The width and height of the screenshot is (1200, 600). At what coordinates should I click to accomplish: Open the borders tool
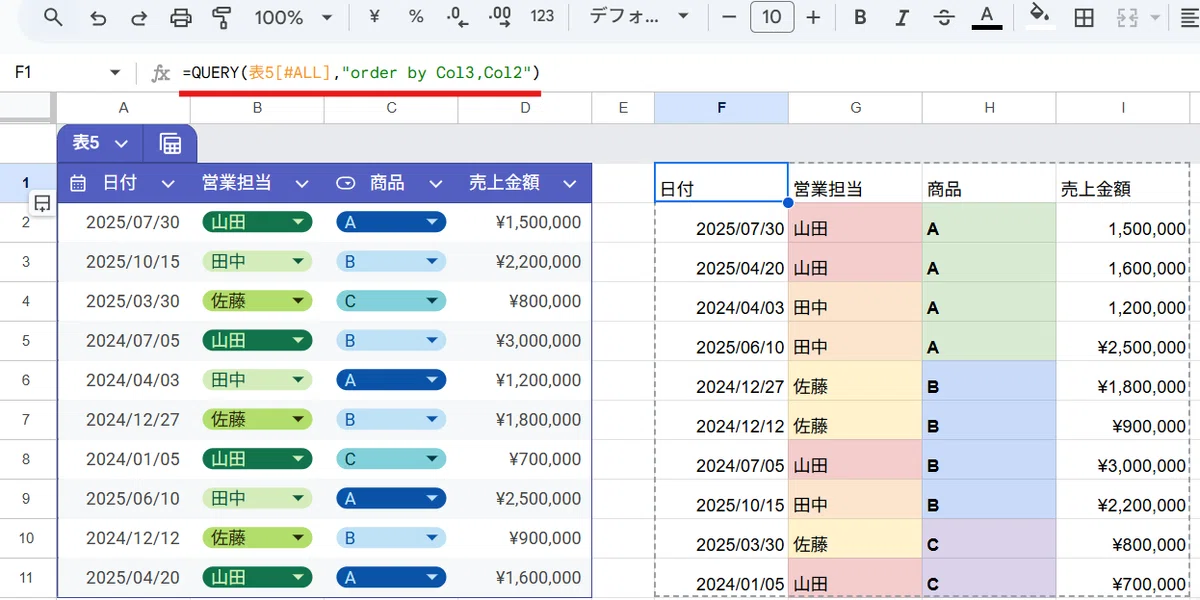click(x=1084, y=18)
